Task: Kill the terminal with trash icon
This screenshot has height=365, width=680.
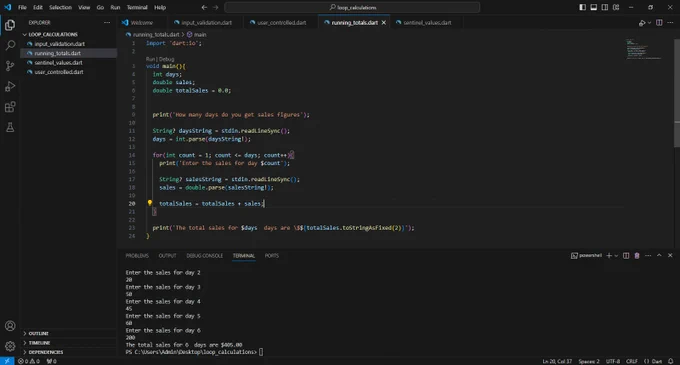Action: click(x=637, y=256)
